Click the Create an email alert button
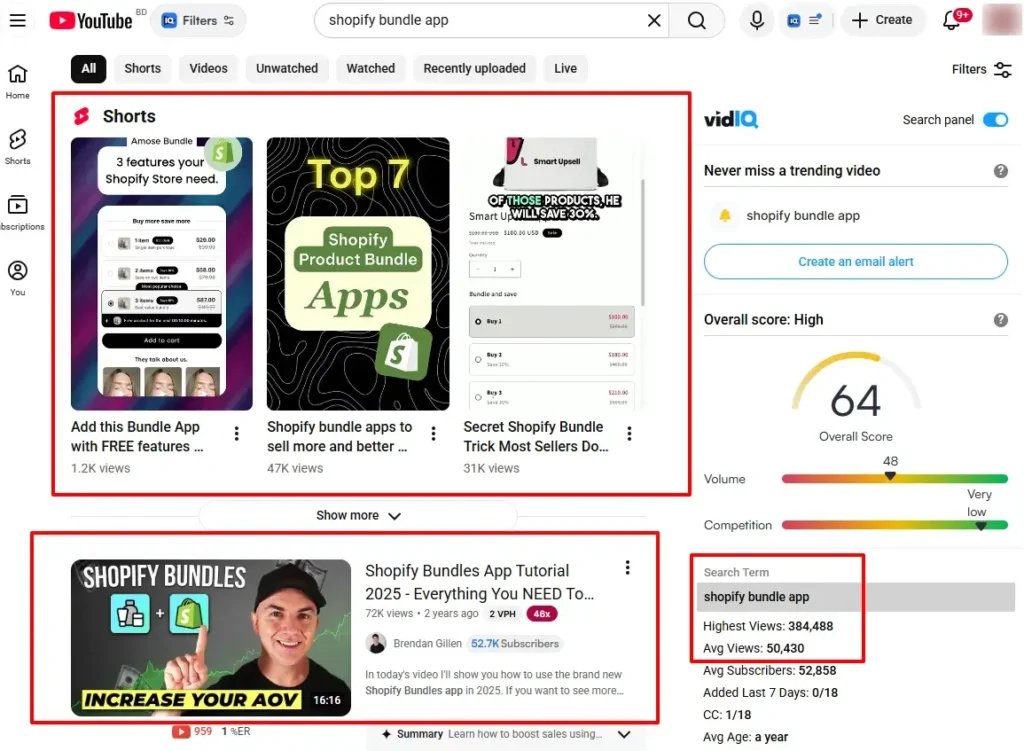This screenshot has height=751, width=1024. tap(855, 261)
